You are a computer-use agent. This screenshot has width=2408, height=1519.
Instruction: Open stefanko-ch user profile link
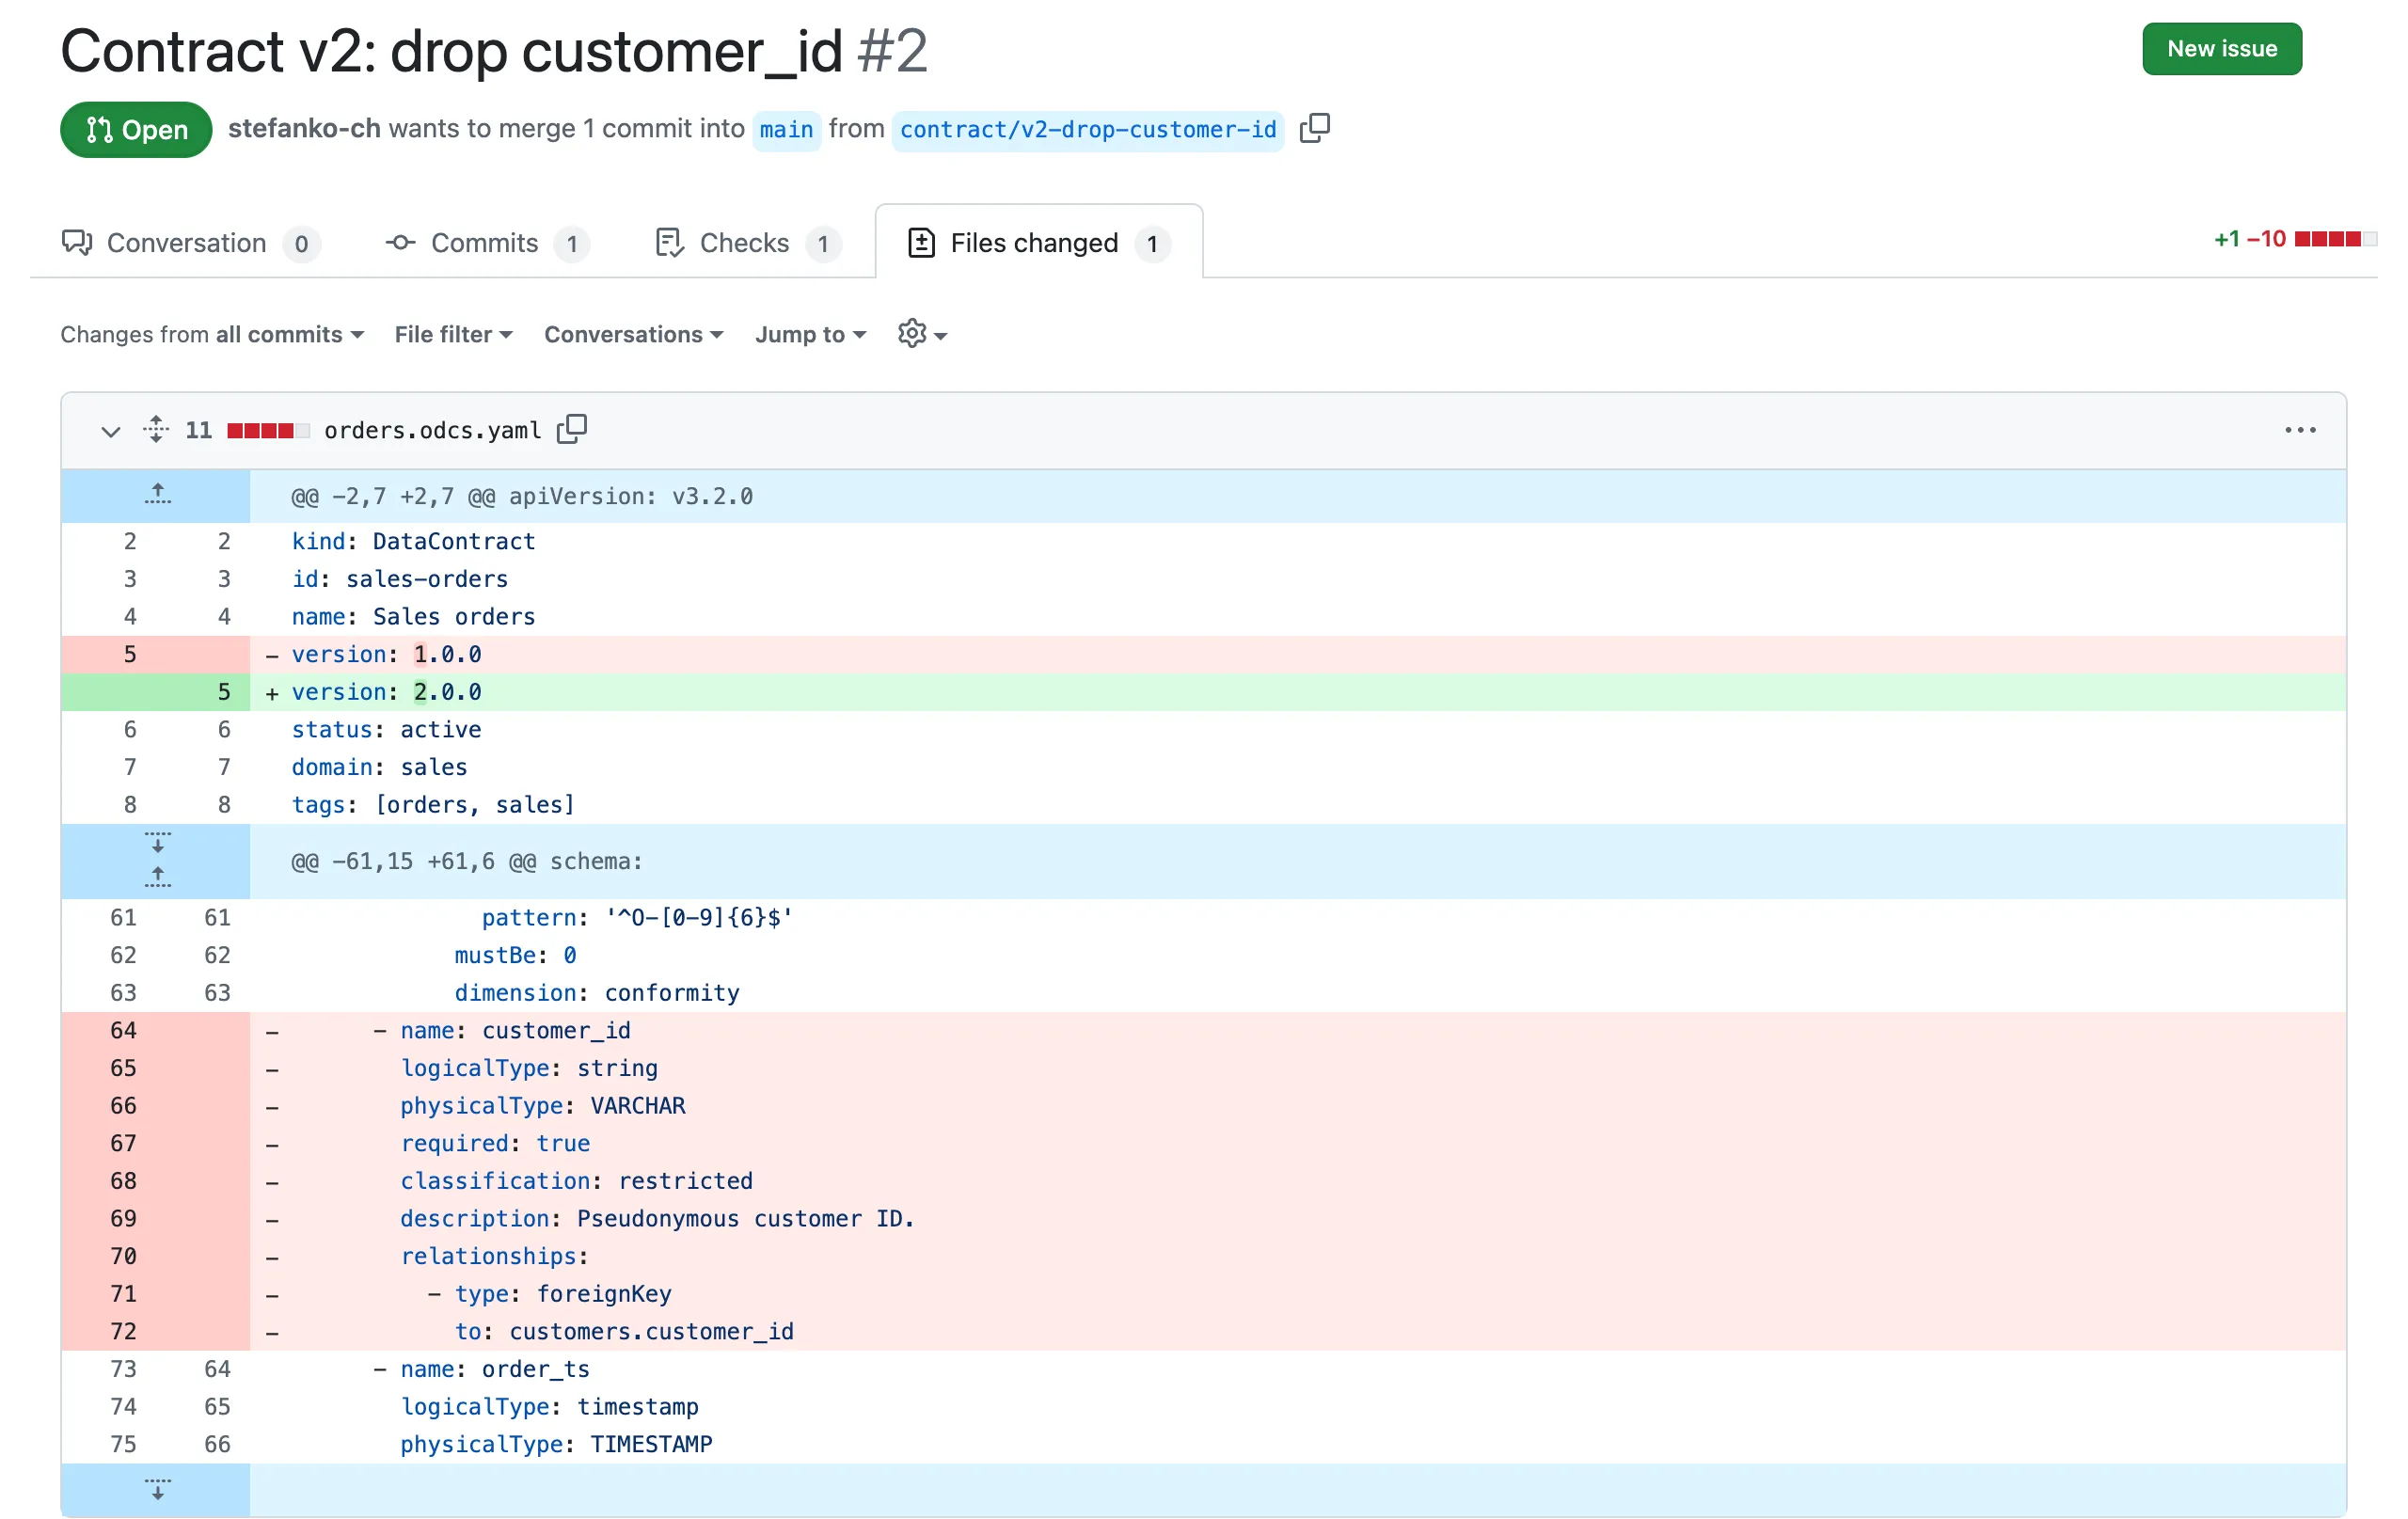click(304, 128)
